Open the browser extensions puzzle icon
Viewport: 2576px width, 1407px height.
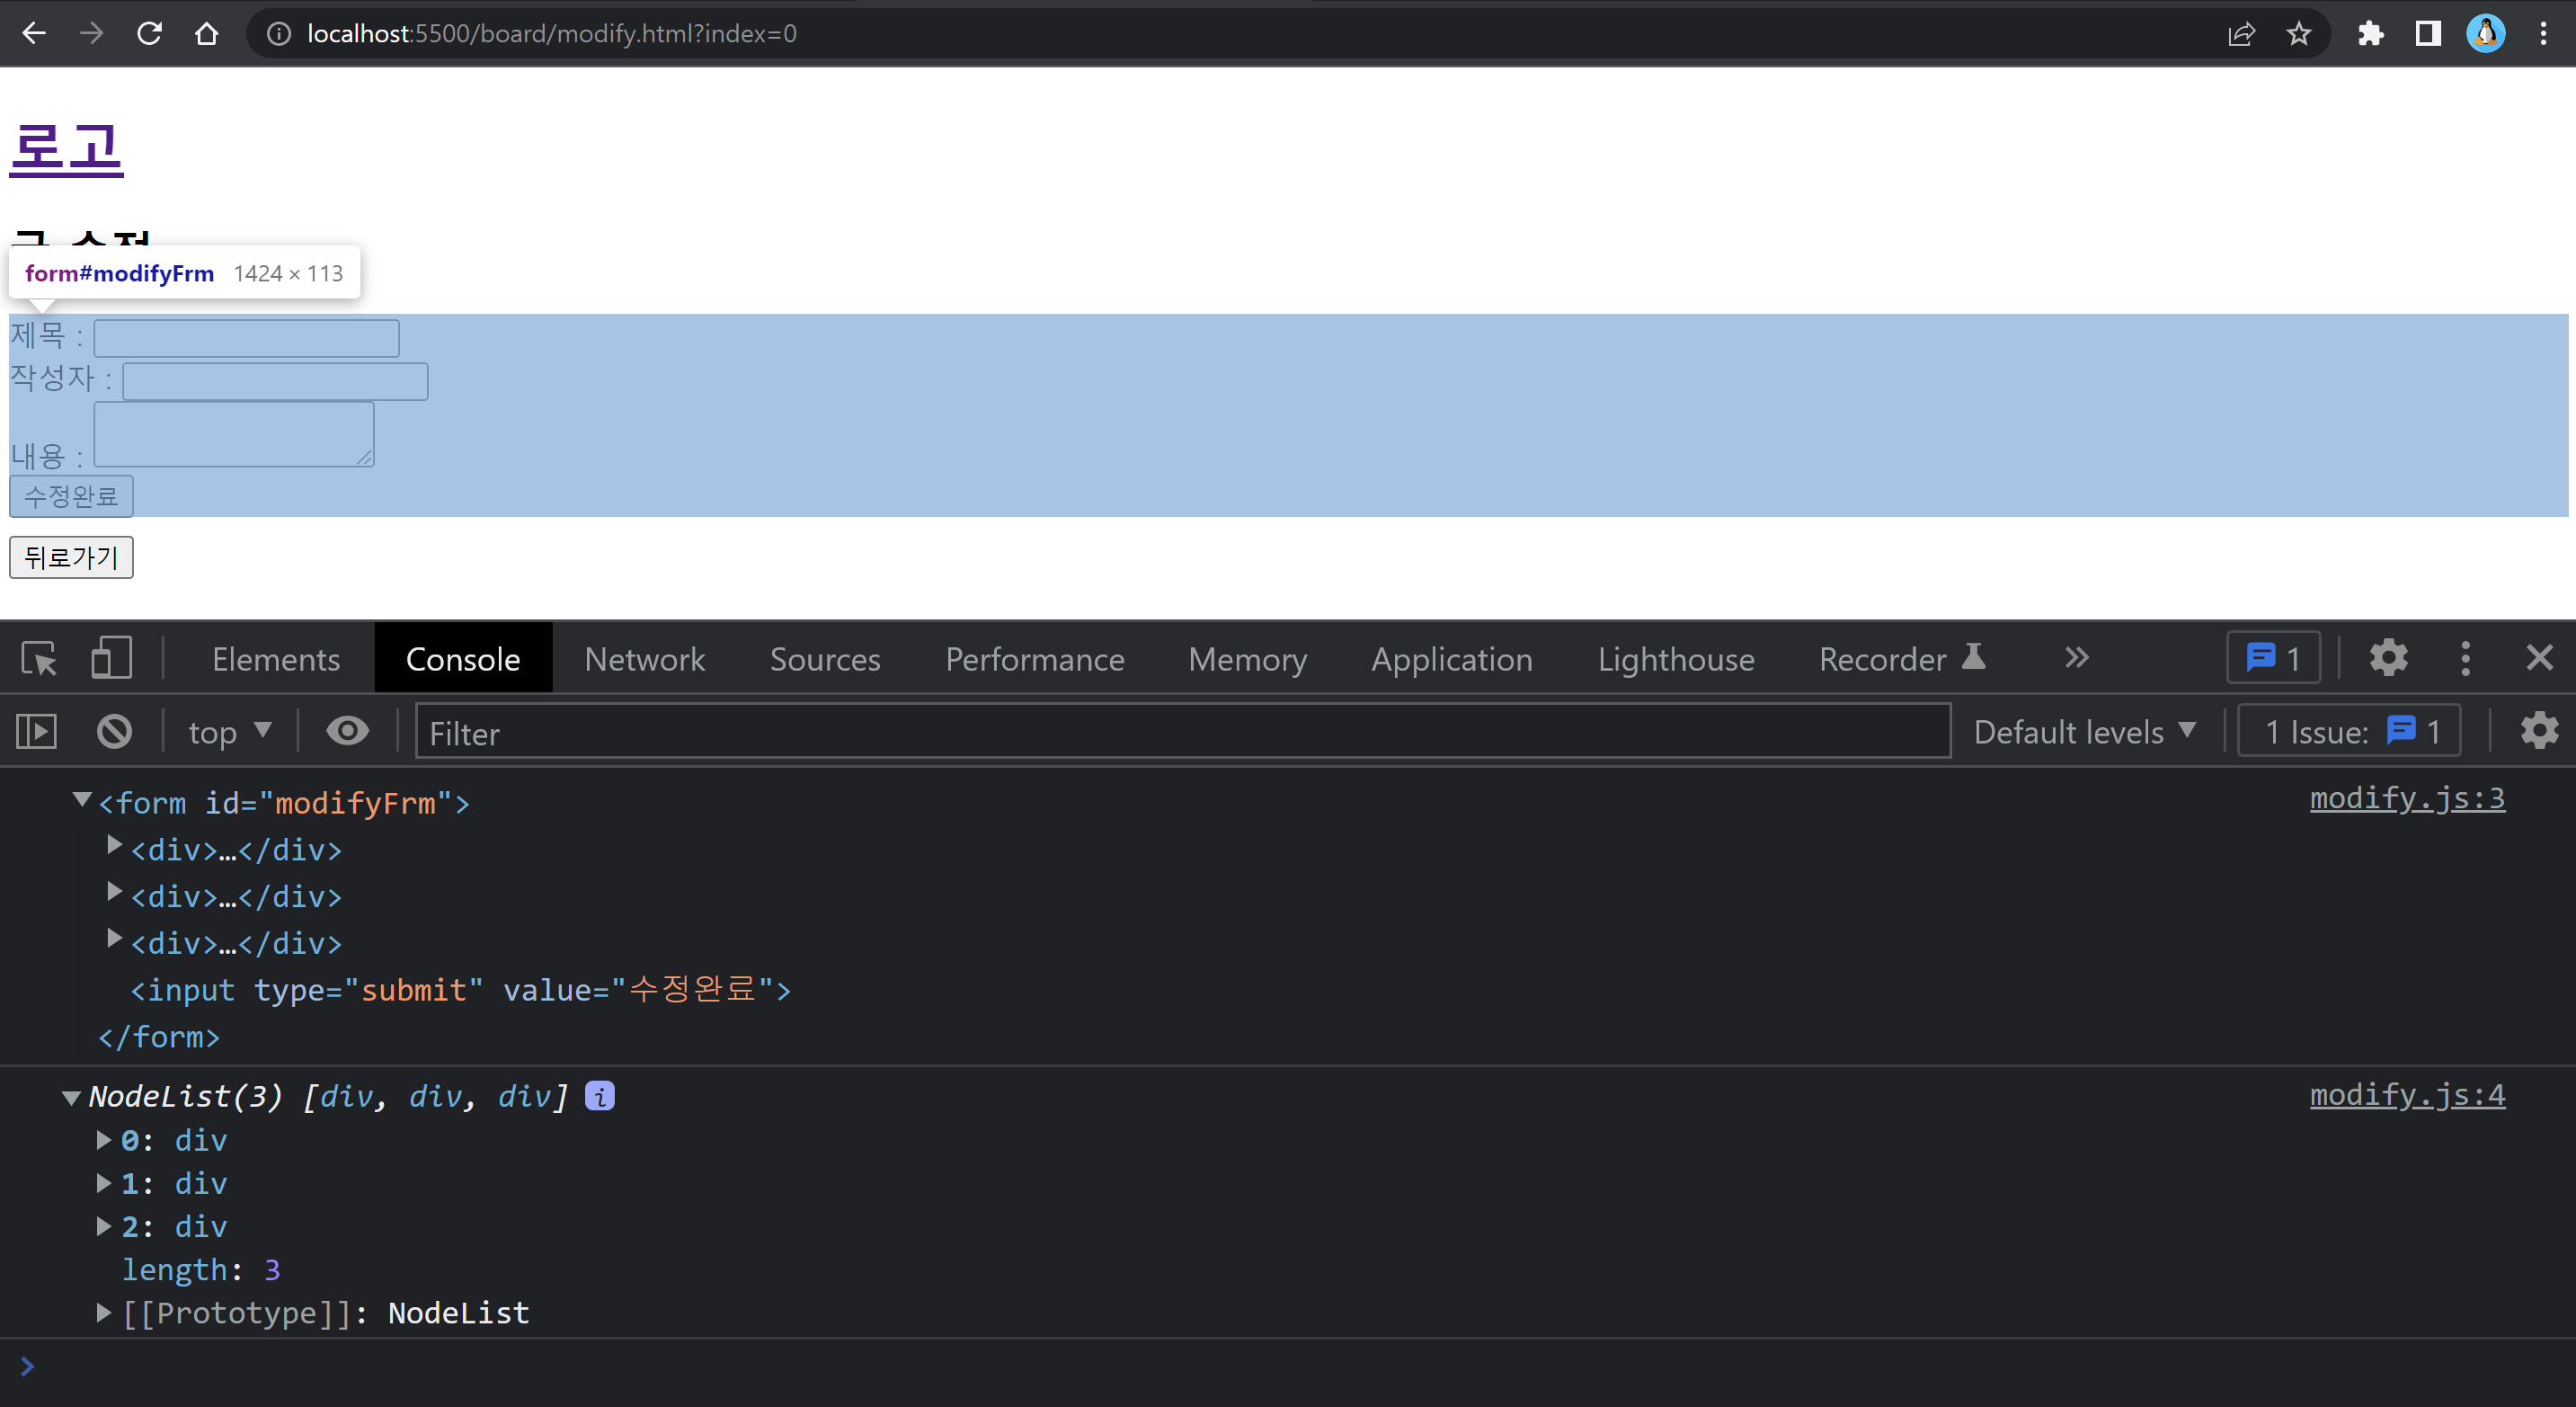pyautogui.click(x=2370, y=34)
